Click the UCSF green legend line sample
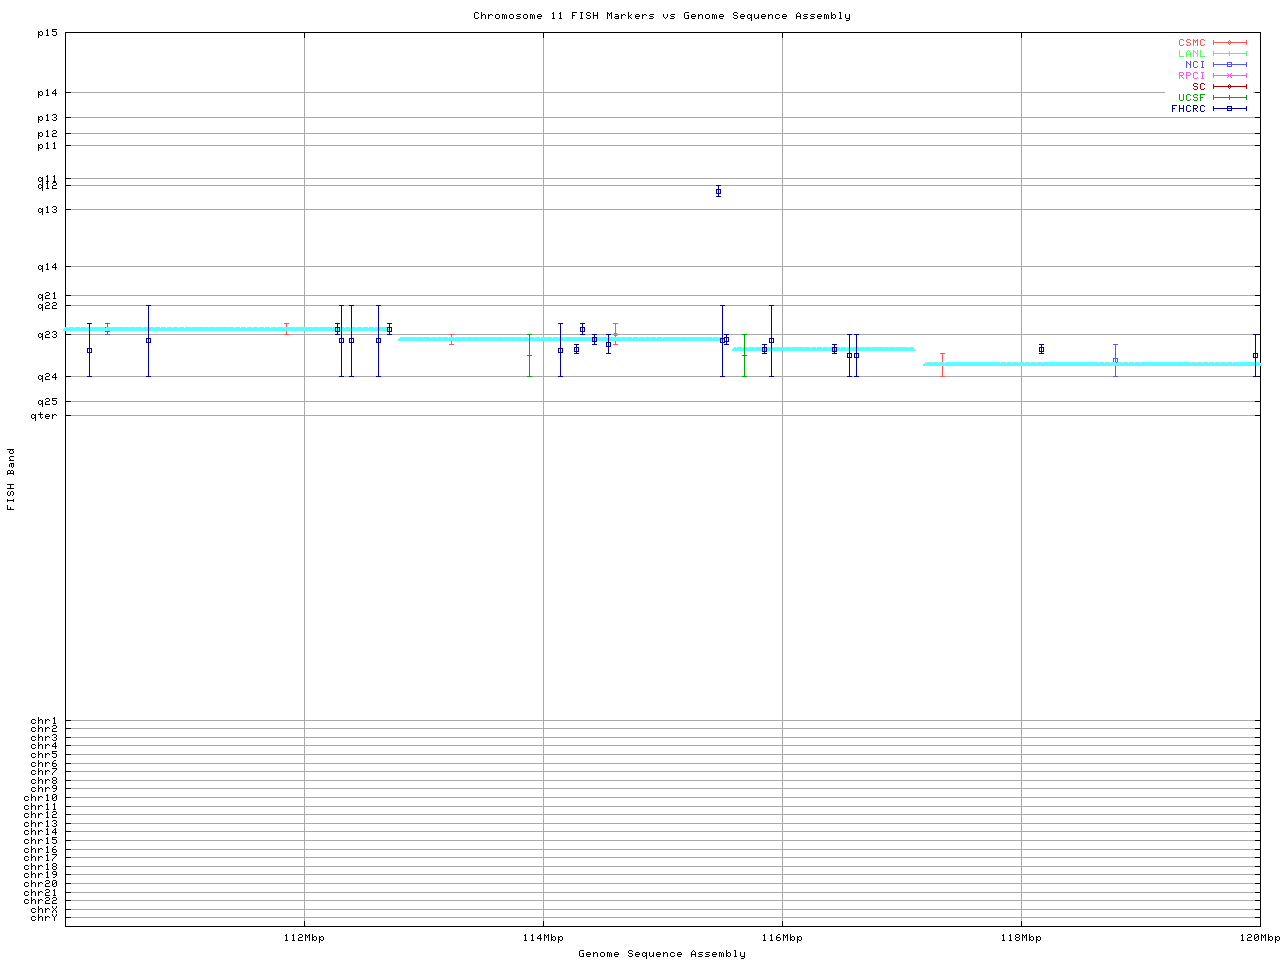Viewport: 1280px width, 960px height. pos(1229,97)
